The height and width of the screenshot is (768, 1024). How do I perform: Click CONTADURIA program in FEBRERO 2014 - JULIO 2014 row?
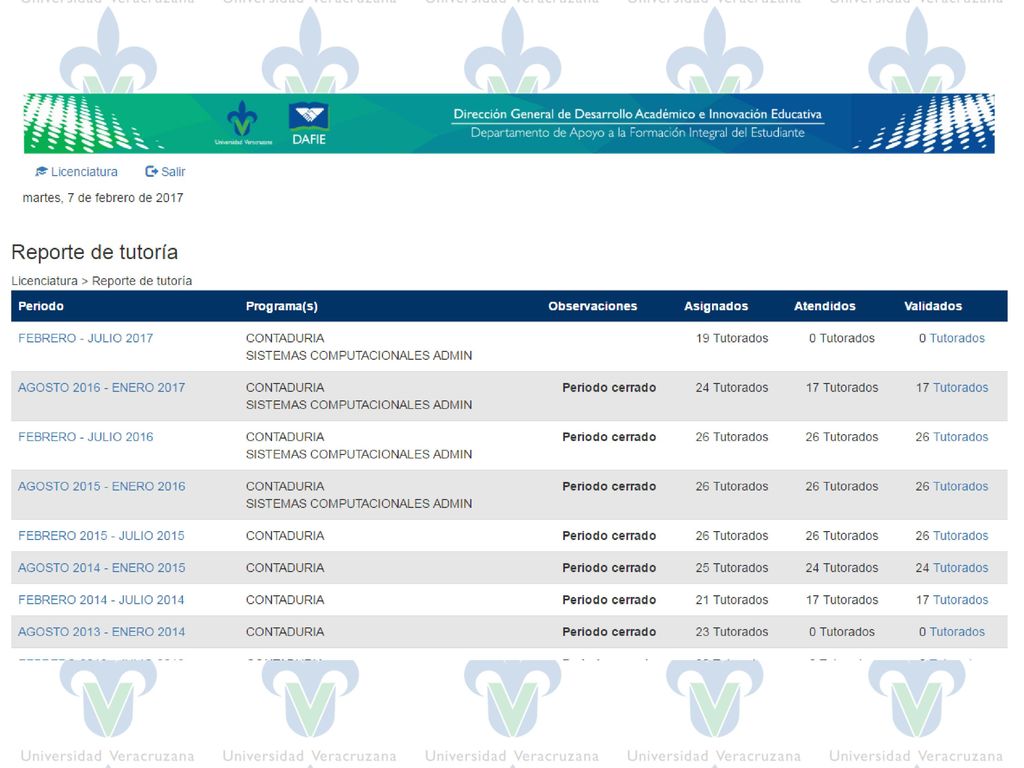[x=285, y=600]
